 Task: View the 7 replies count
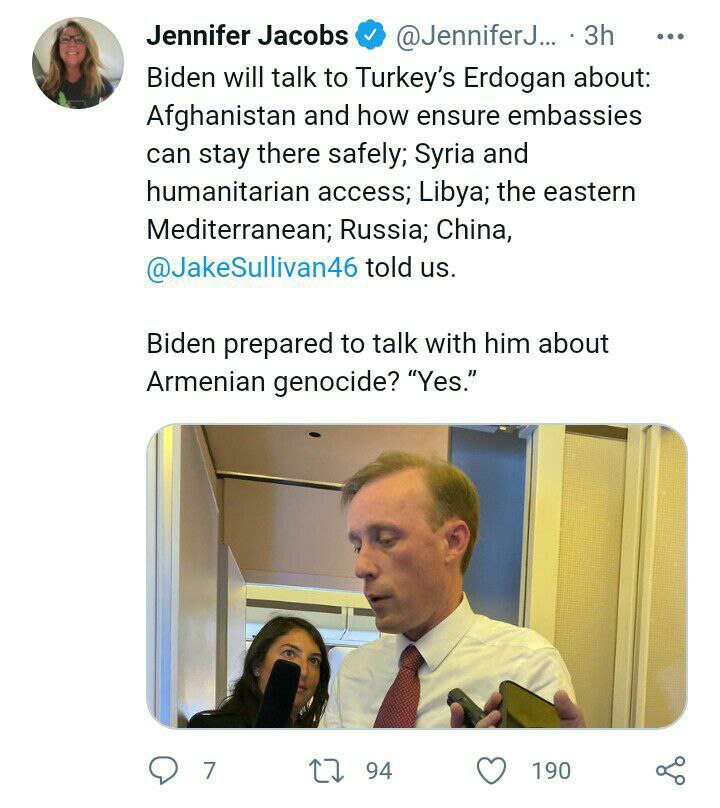tap(209, 771)
